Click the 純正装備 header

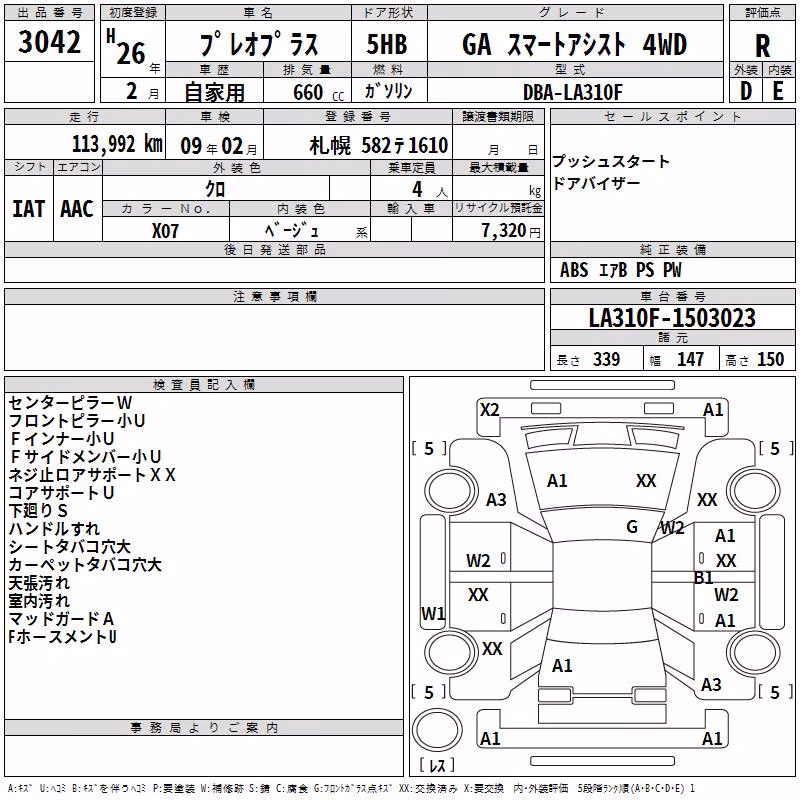tap(673, 249)
